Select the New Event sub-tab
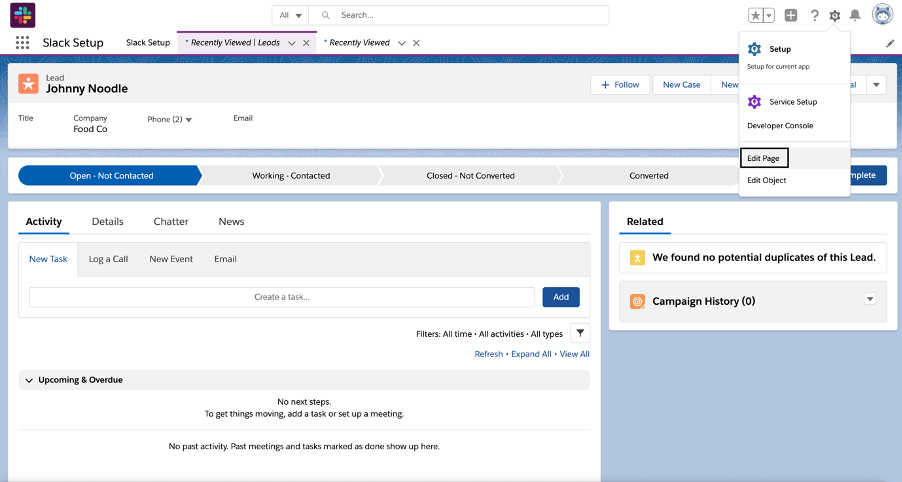Screen dimensions: 902x482 tap(171, 259)
